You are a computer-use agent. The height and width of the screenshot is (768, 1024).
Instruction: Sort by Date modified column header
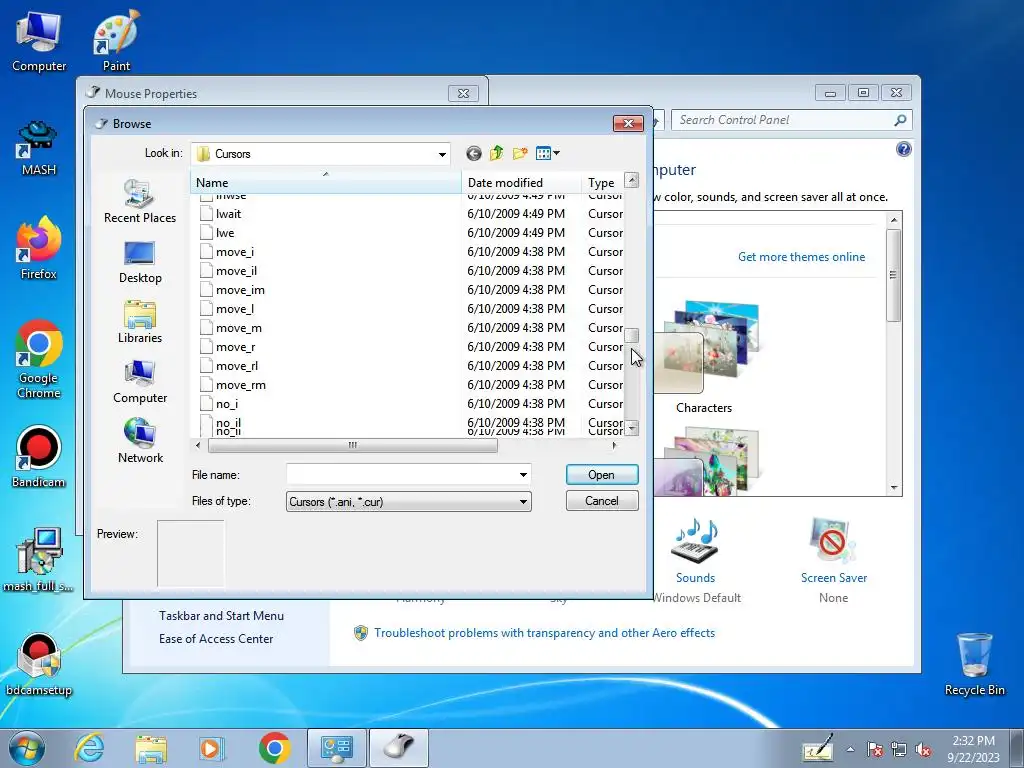[521, 183]
